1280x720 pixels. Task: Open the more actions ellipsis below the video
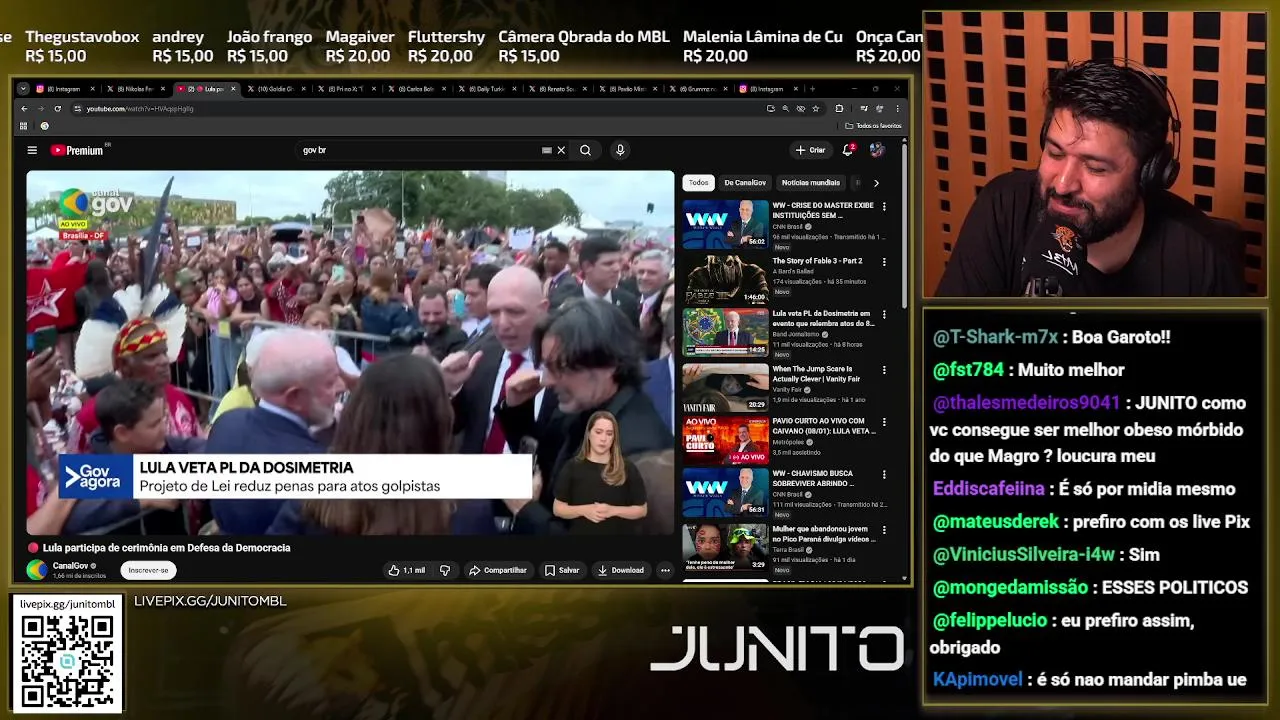click(665, 570)
